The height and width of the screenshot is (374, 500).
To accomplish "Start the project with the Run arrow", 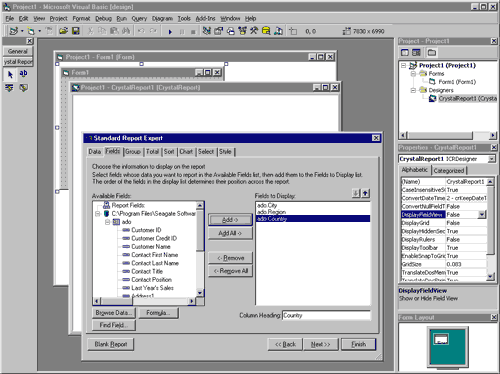I will [170, 32].
